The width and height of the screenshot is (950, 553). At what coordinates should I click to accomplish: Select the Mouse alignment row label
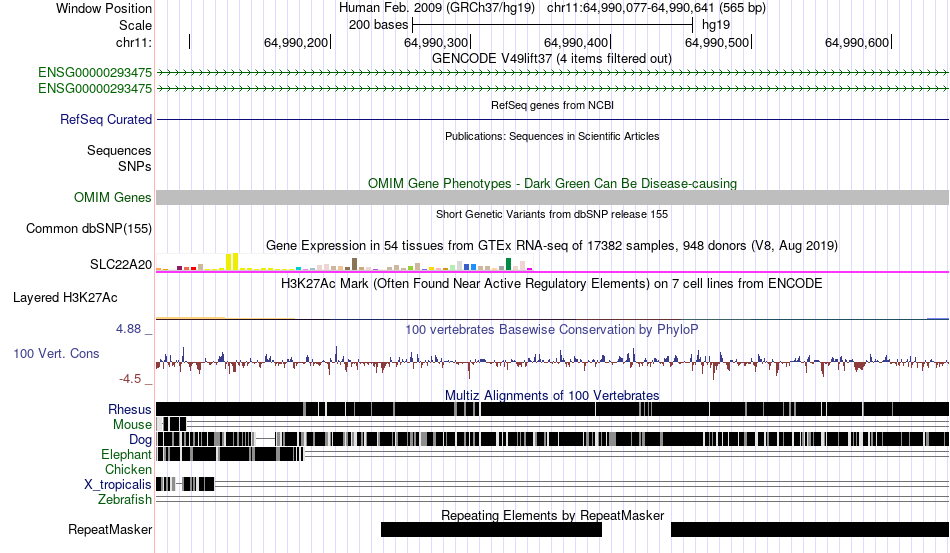pos(132,425)
